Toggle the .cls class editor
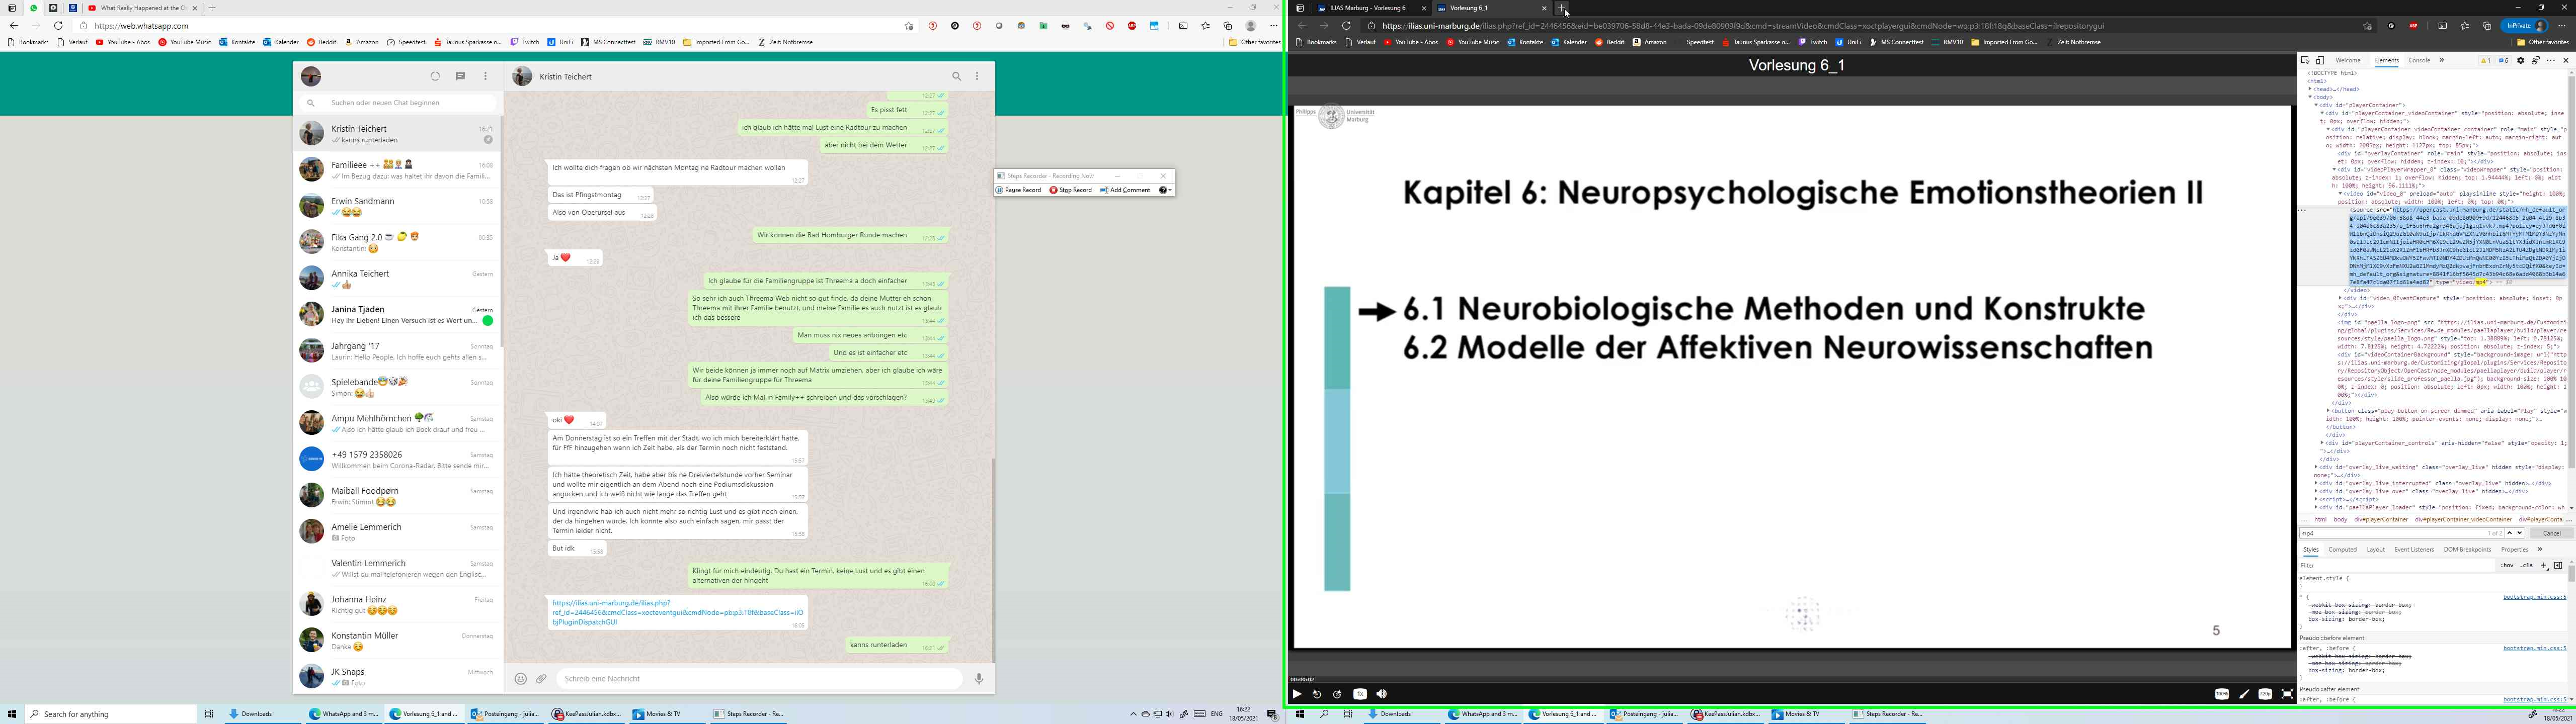 [2527, 566]
